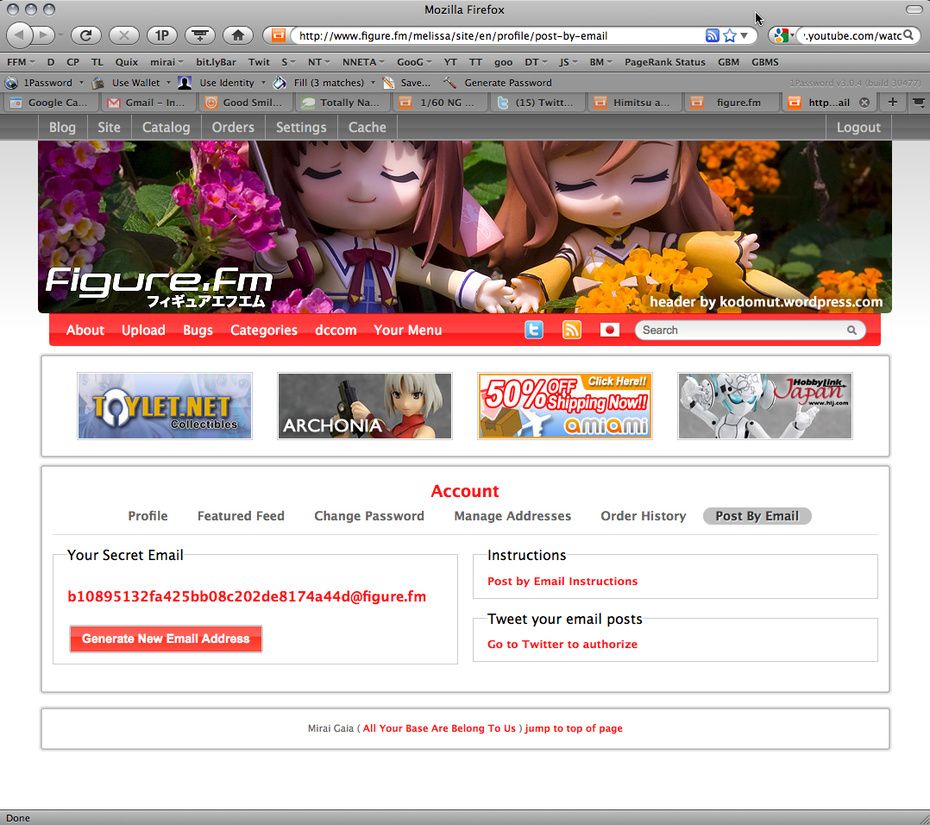Screen dimensions: 930x825
Task: Go to the browser Home icon
Action: click(238, 35)
